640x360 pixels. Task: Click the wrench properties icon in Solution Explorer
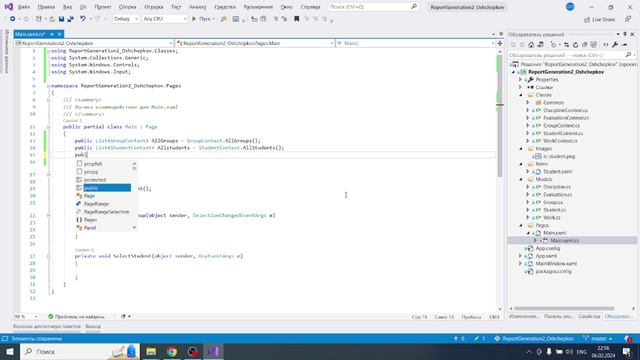pos(615,45)
